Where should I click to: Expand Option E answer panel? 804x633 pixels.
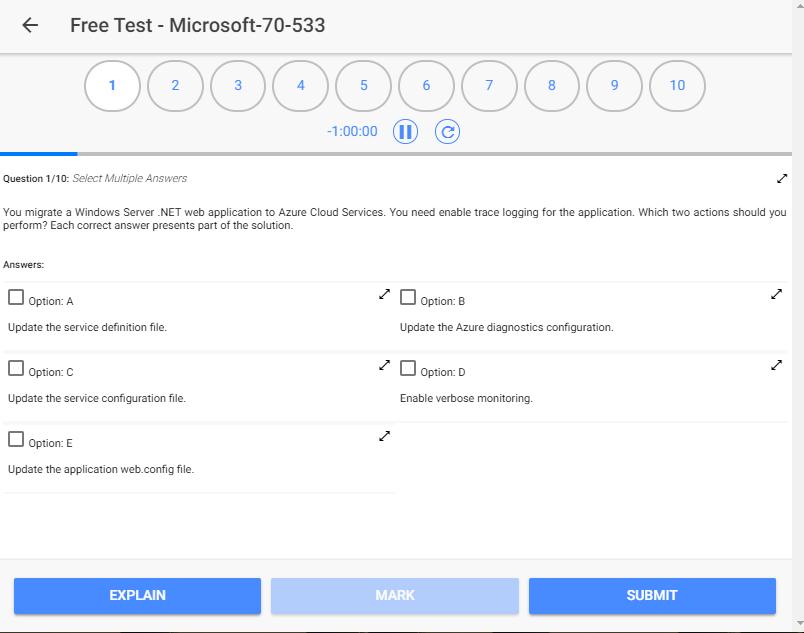(x=384, y=436)
